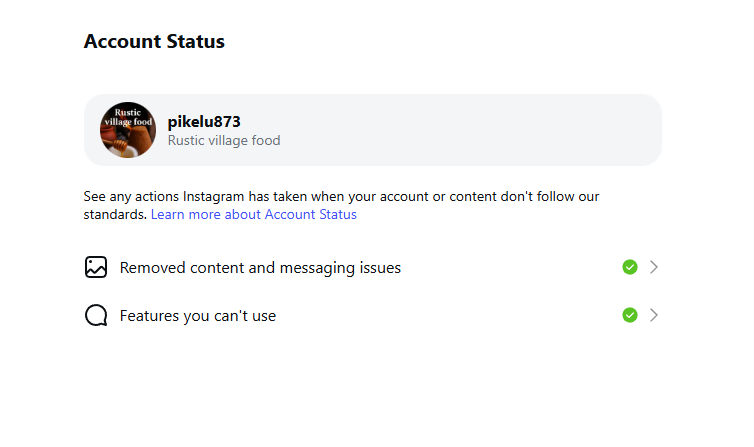Click Rustic village food subtitle under username
This screenshot has height=447, width=754.
click(x=224, y=141)
